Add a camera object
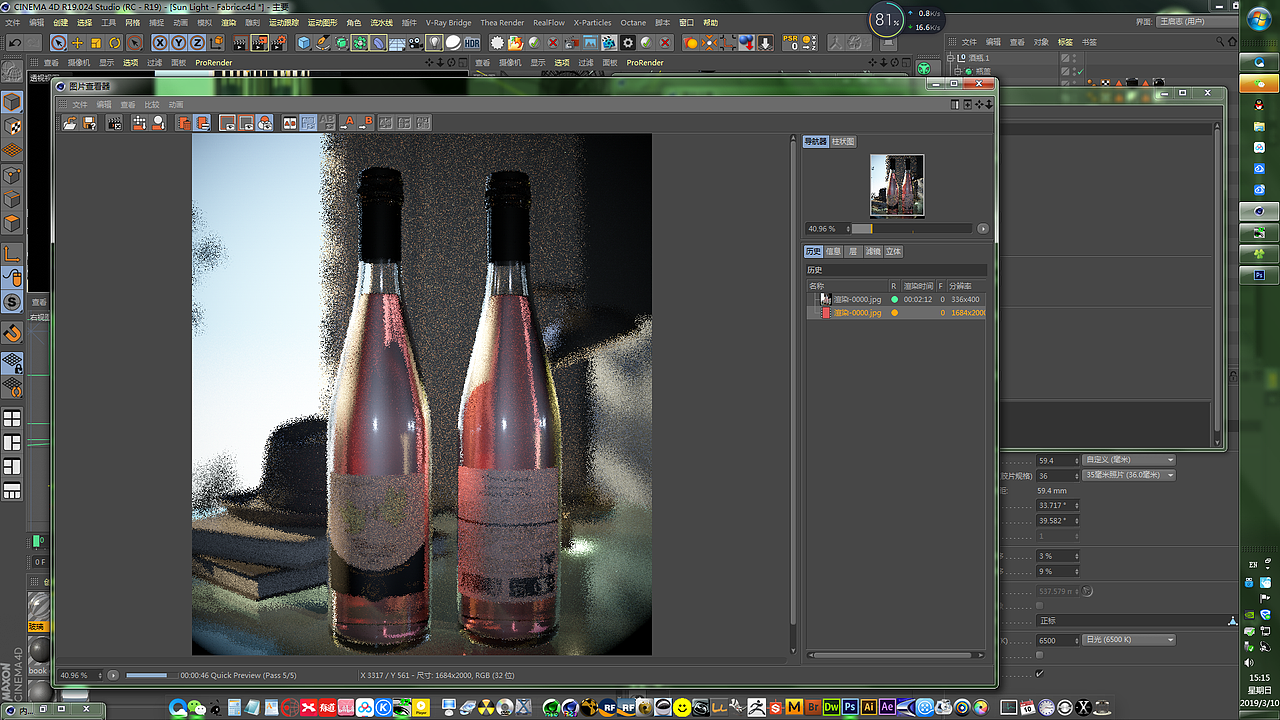 coord(416,42)
